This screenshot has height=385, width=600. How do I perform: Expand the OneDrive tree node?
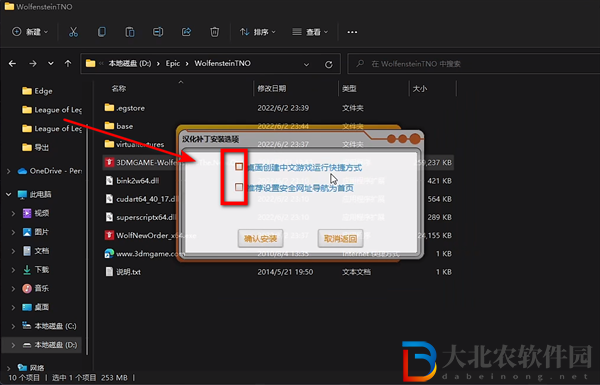pos(8,171)
